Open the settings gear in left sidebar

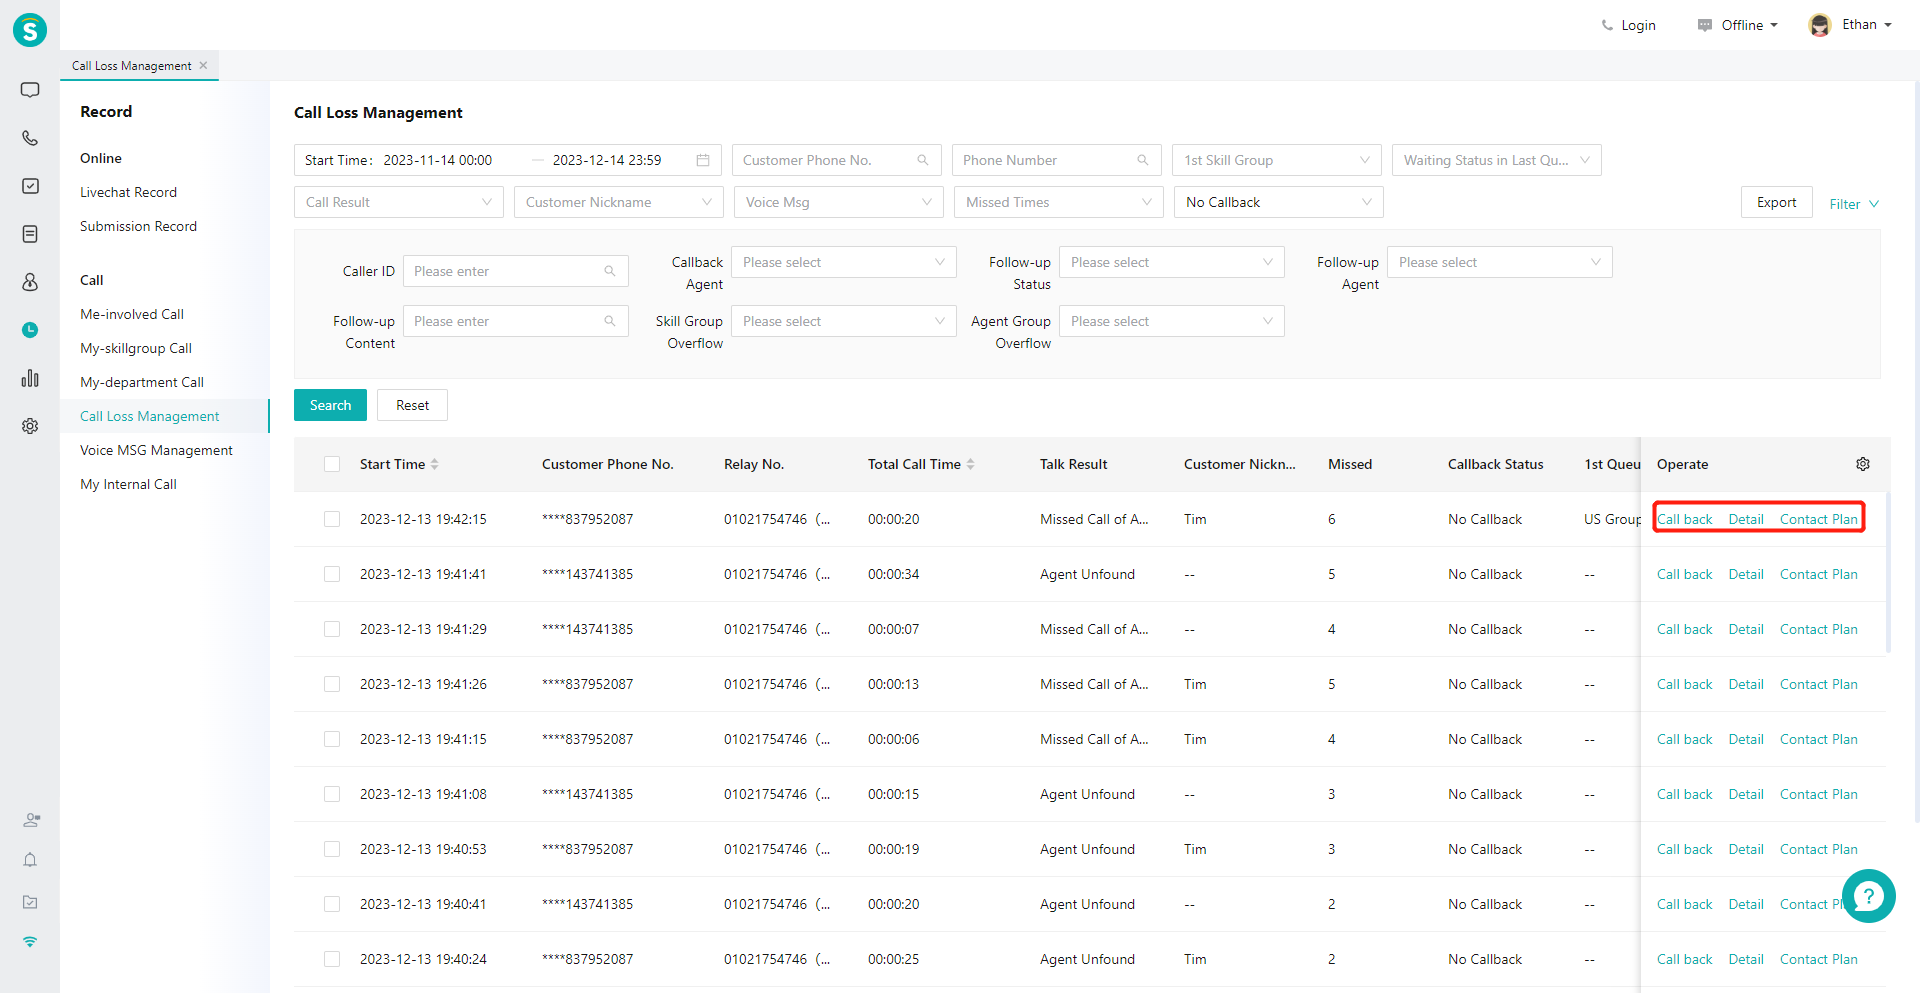pos(30,426)
